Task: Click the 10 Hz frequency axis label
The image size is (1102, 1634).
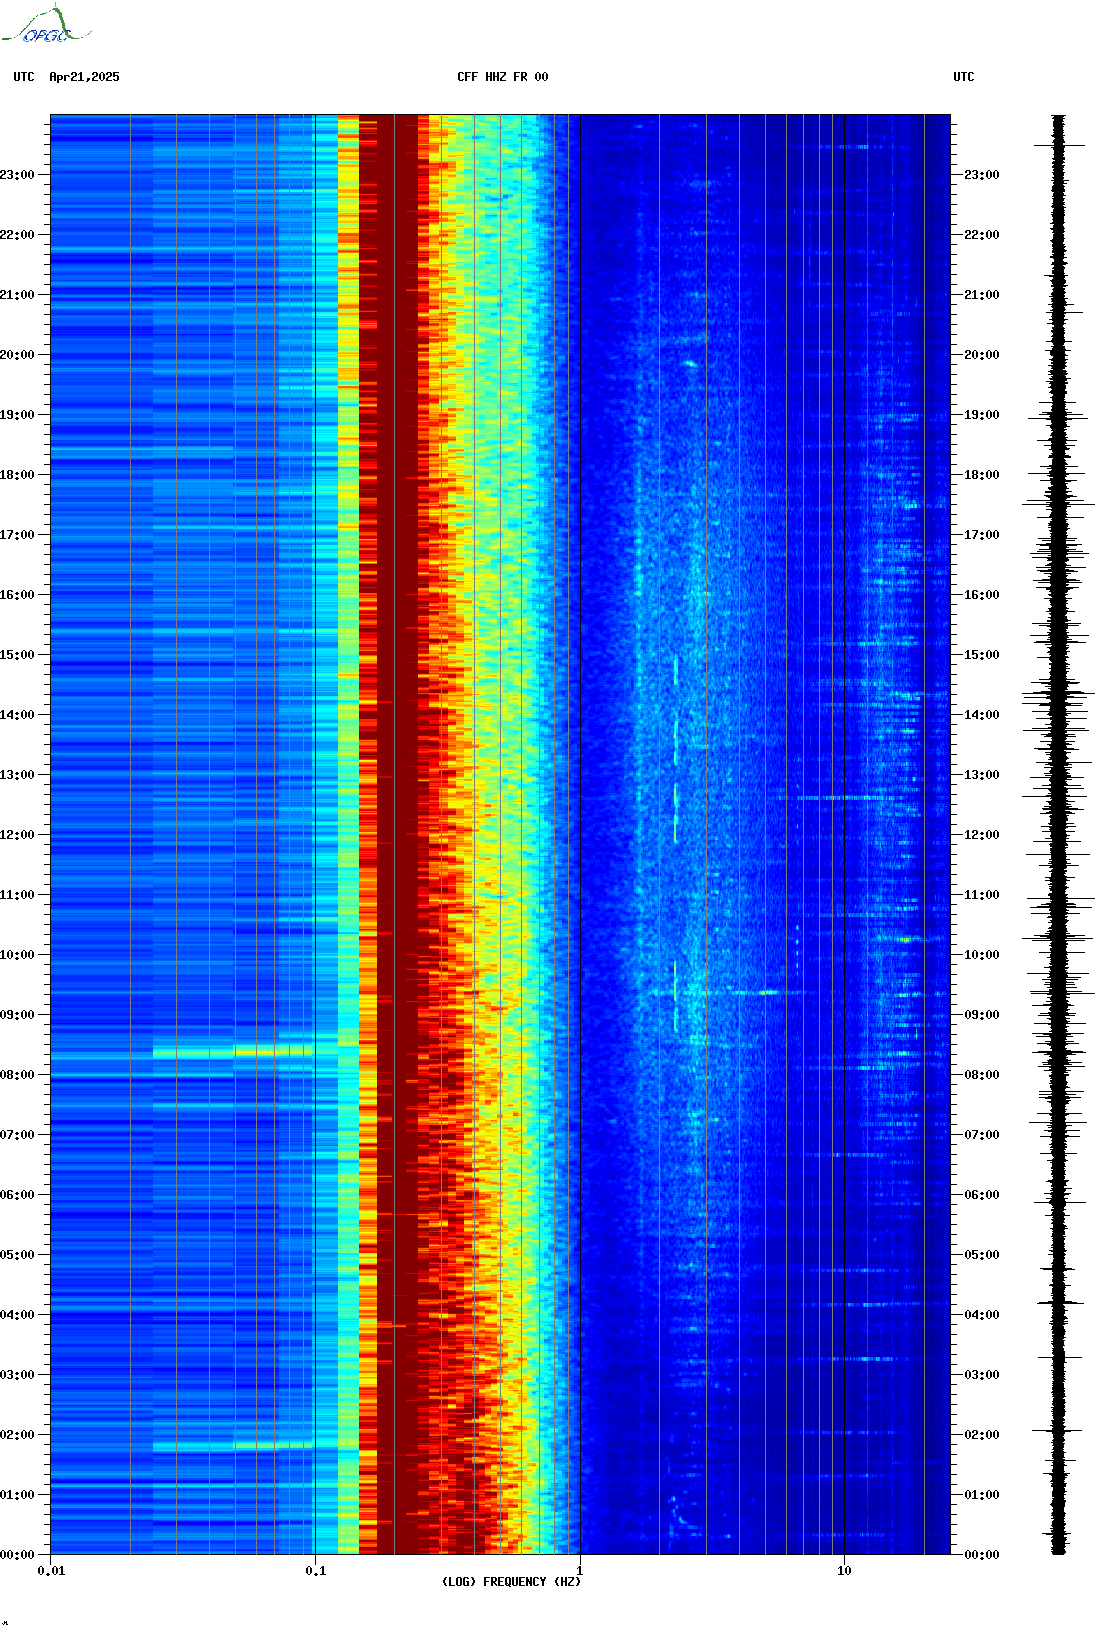Action: pos(844,1571)
